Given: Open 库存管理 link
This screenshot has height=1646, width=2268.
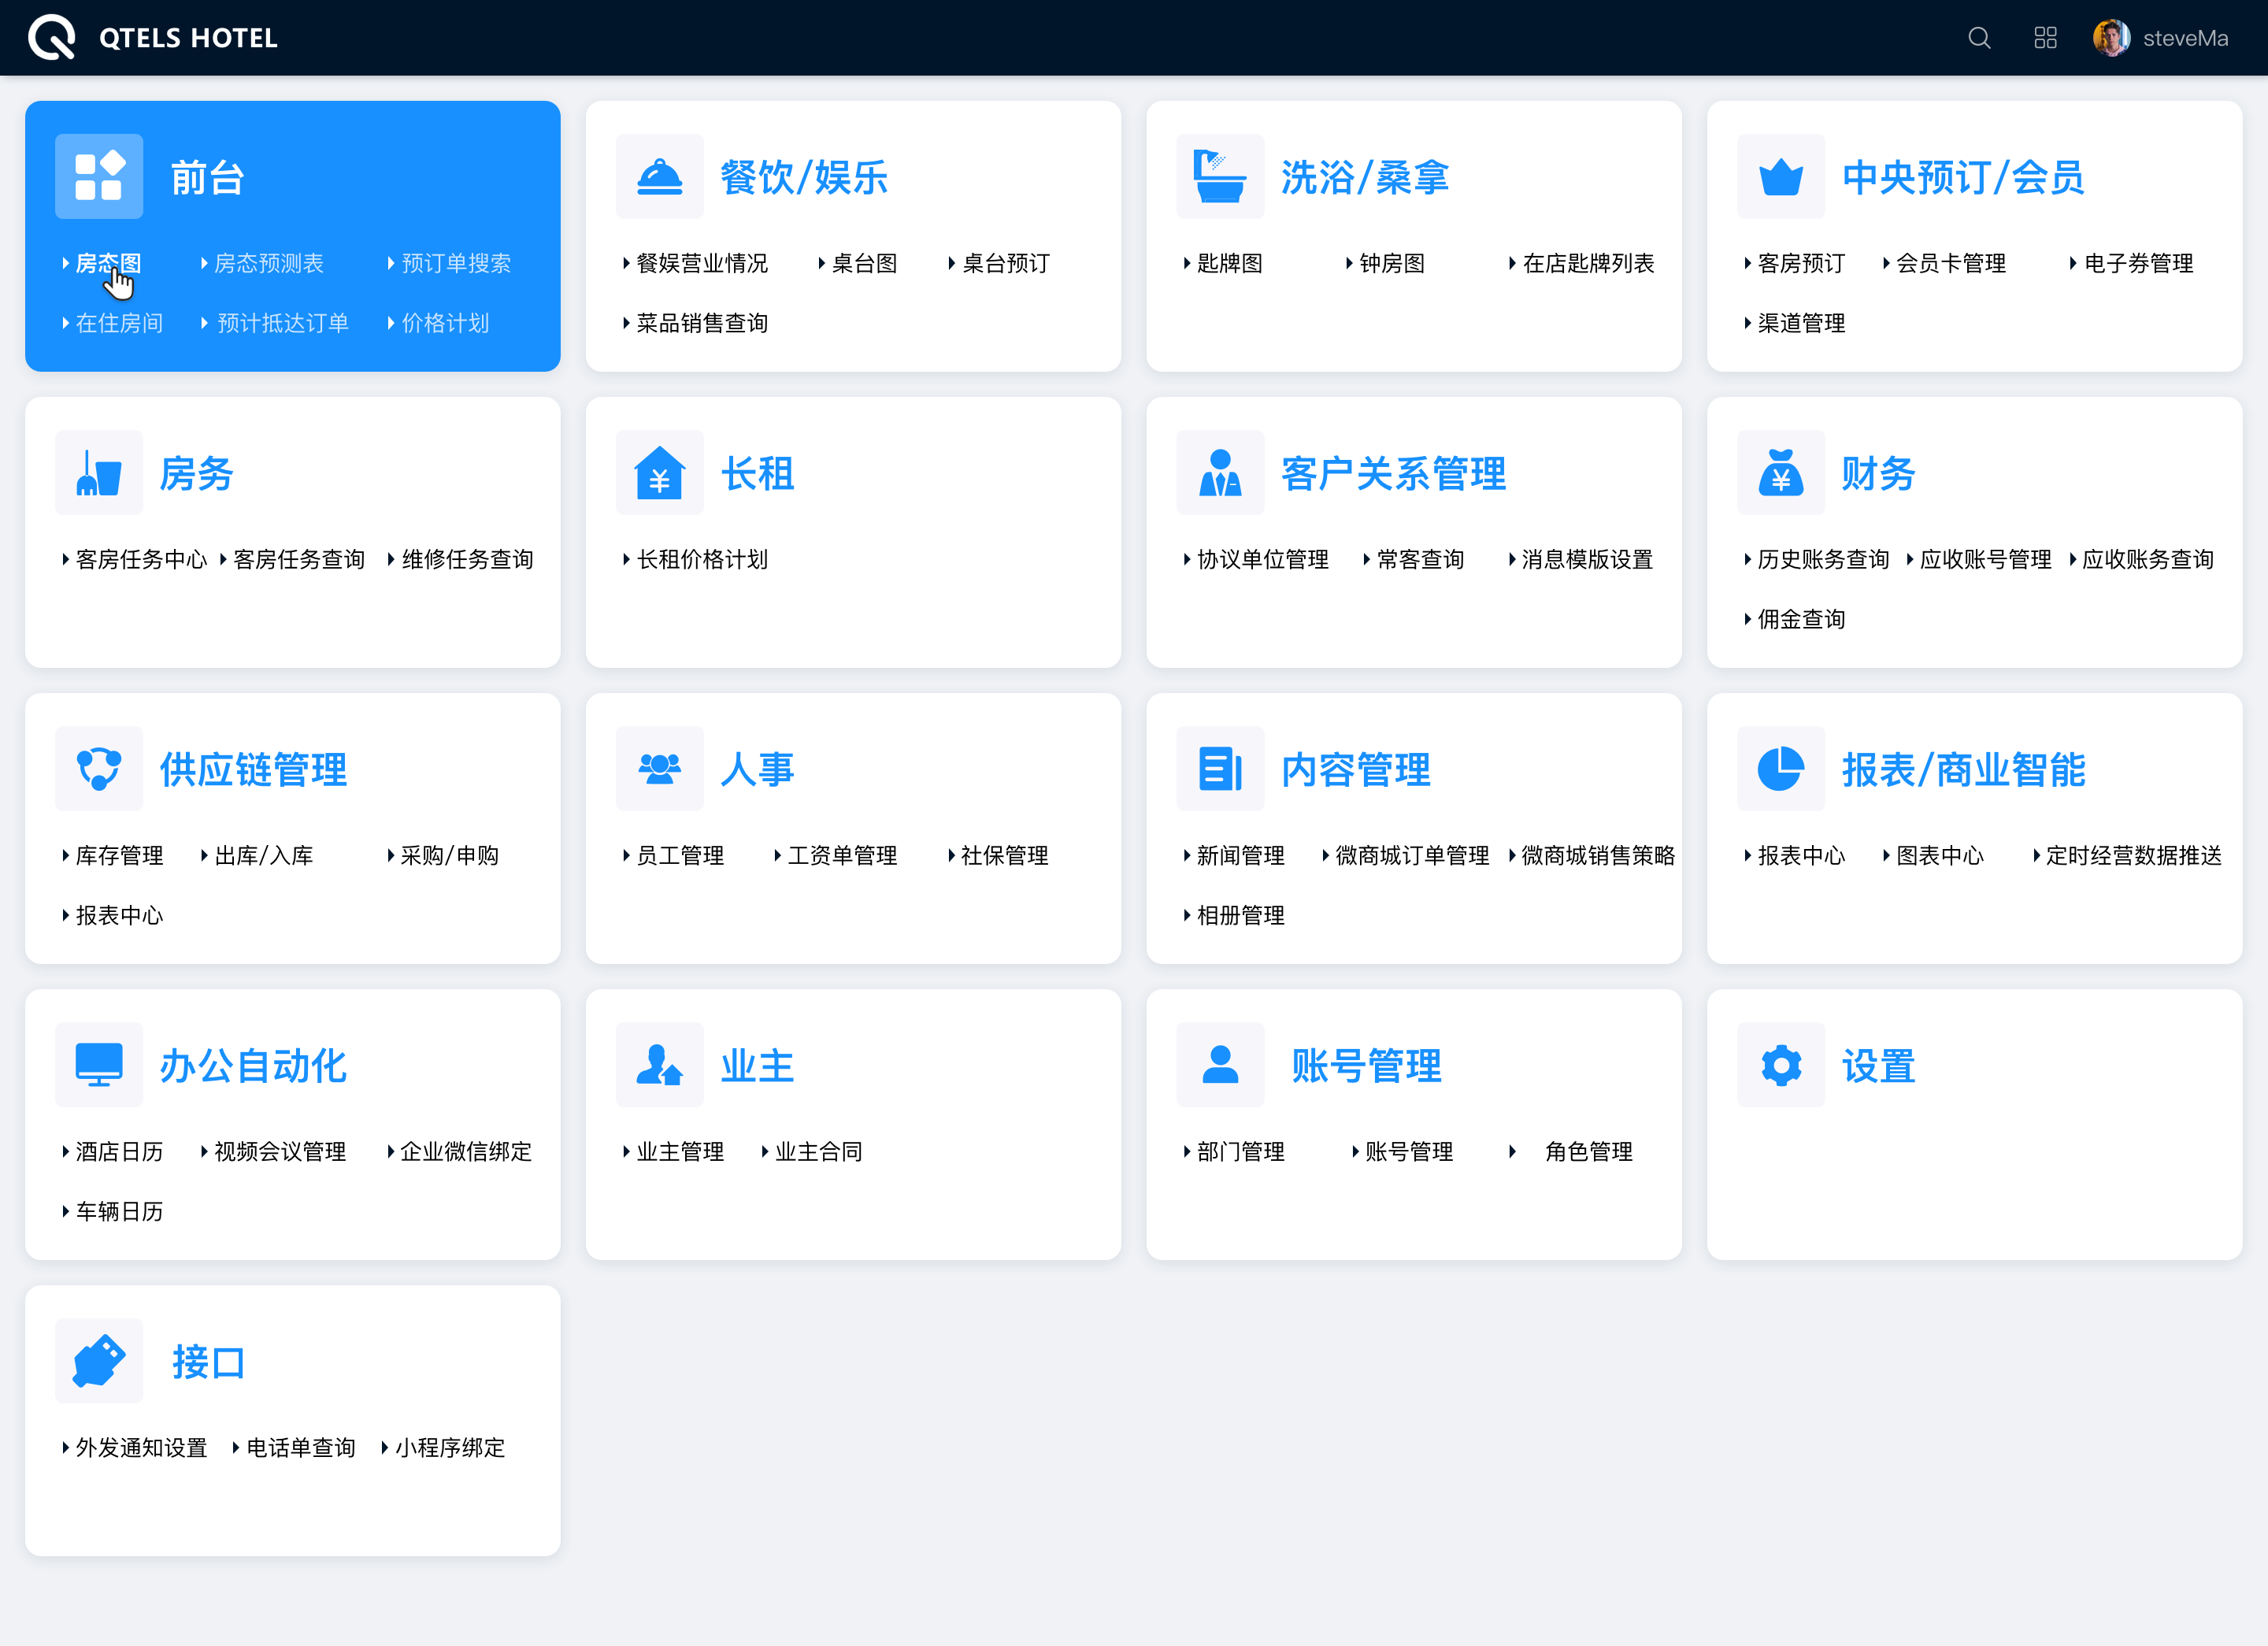Looking at the screenshot, I should coord(119,855).
